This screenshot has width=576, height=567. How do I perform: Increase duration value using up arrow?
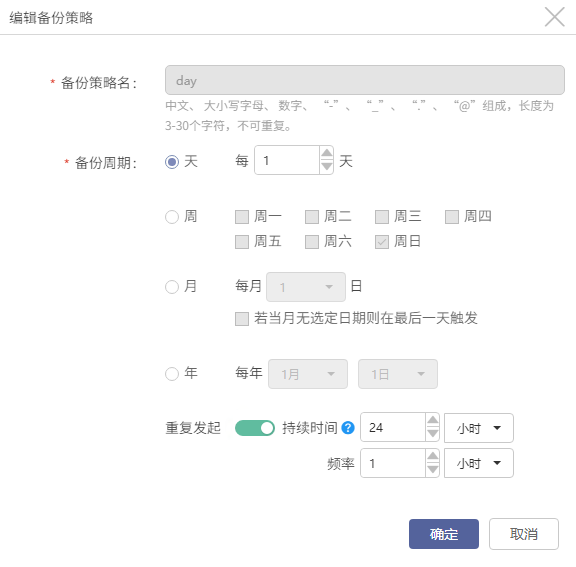(432, 420)
